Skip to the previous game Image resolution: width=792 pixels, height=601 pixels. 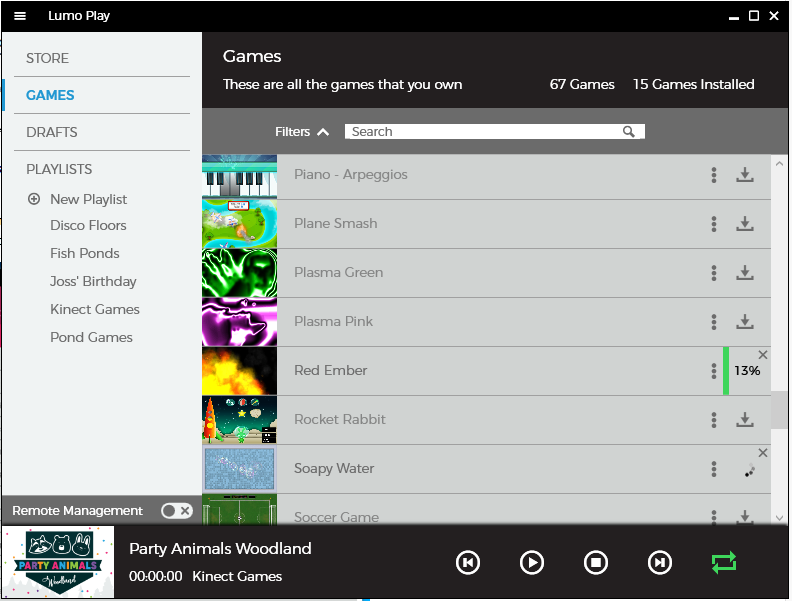468,563
